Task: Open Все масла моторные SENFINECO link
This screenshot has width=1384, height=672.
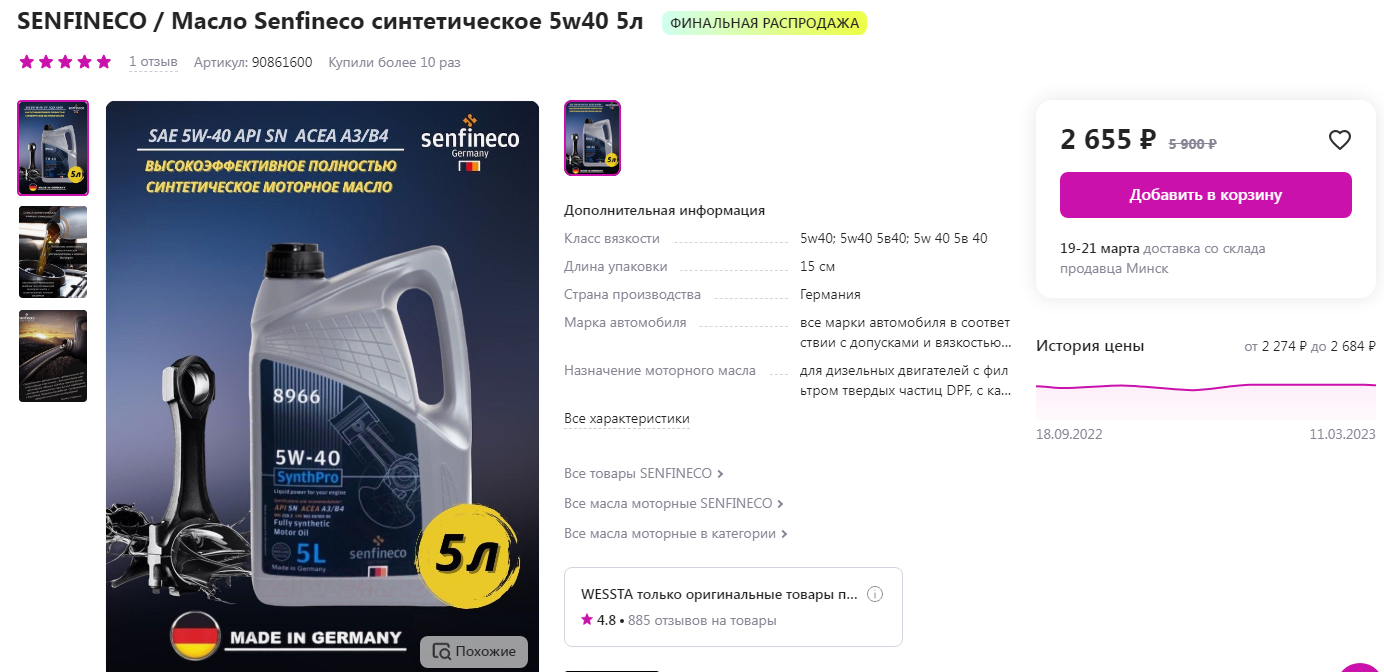Action: pyautogui.click(x=668, y=504)
